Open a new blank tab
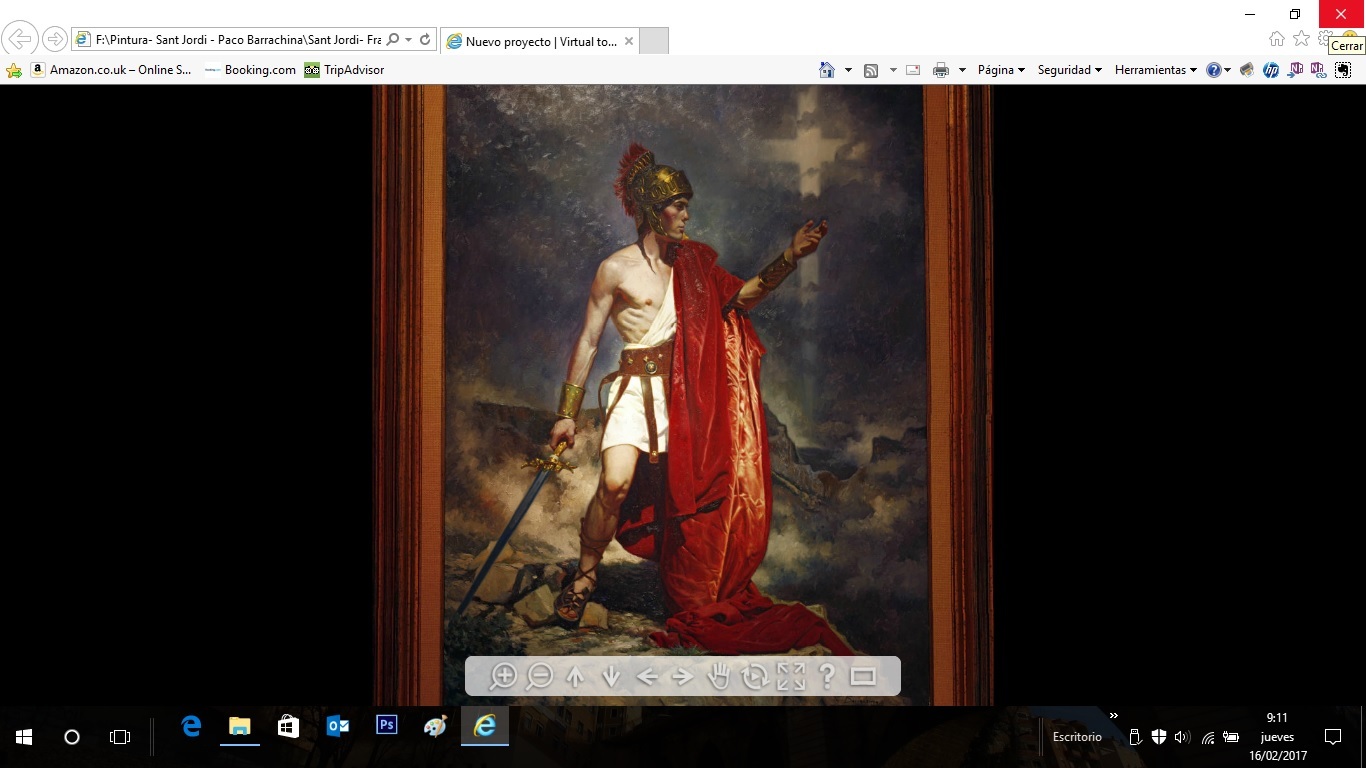 point(653,41)
